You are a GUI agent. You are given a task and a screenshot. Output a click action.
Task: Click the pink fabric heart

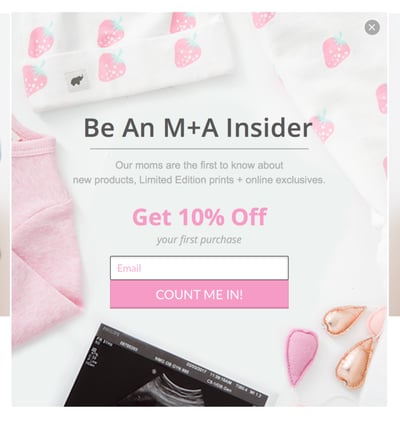point(302,356)
